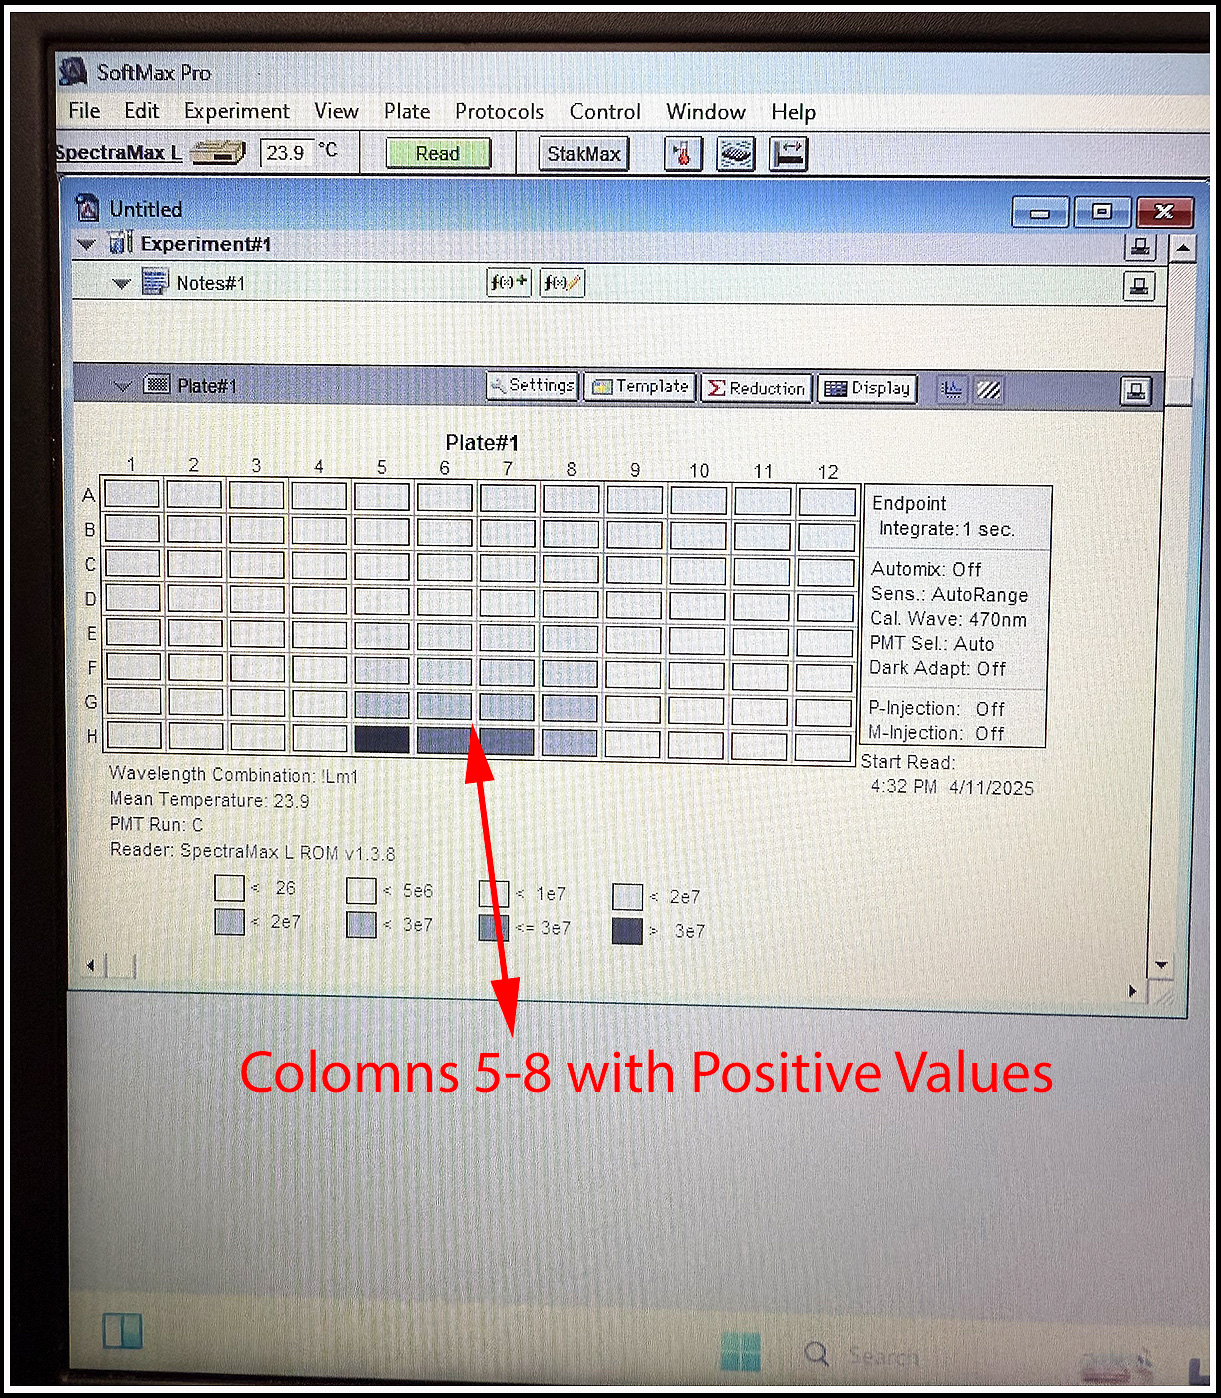Click the green Read button
The height and width of the screenshot is (1398, 1221).
tap(438, 153)
